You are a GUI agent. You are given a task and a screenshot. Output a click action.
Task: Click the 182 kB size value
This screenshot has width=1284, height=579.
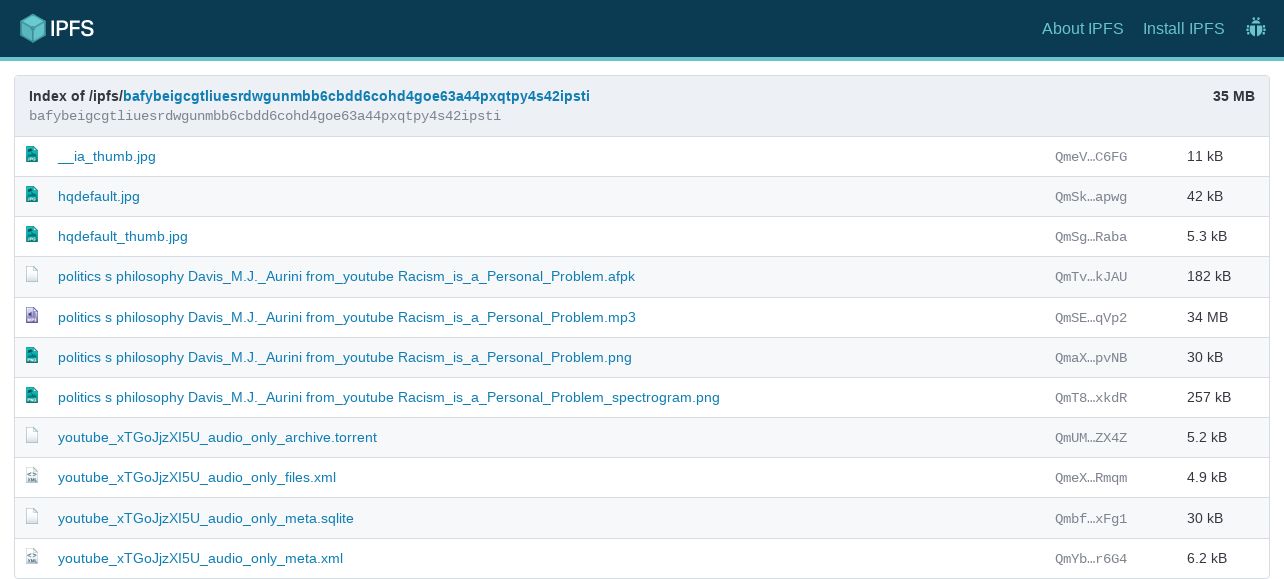[1209, 276]
